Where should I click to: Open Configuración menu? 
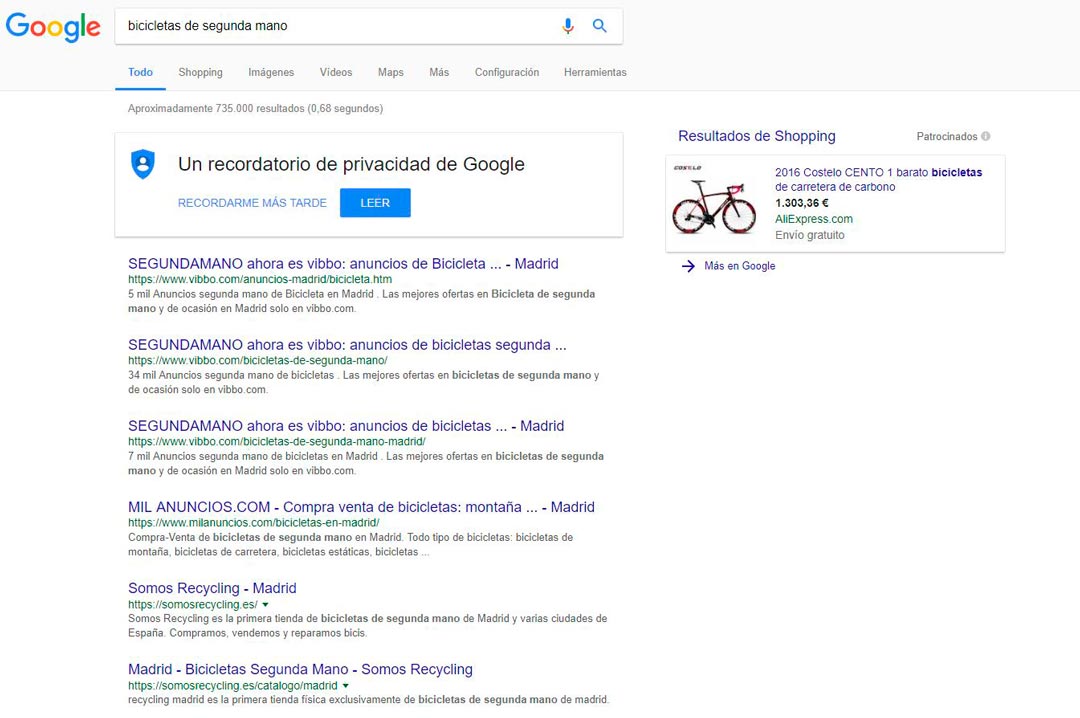coord(506,72)
